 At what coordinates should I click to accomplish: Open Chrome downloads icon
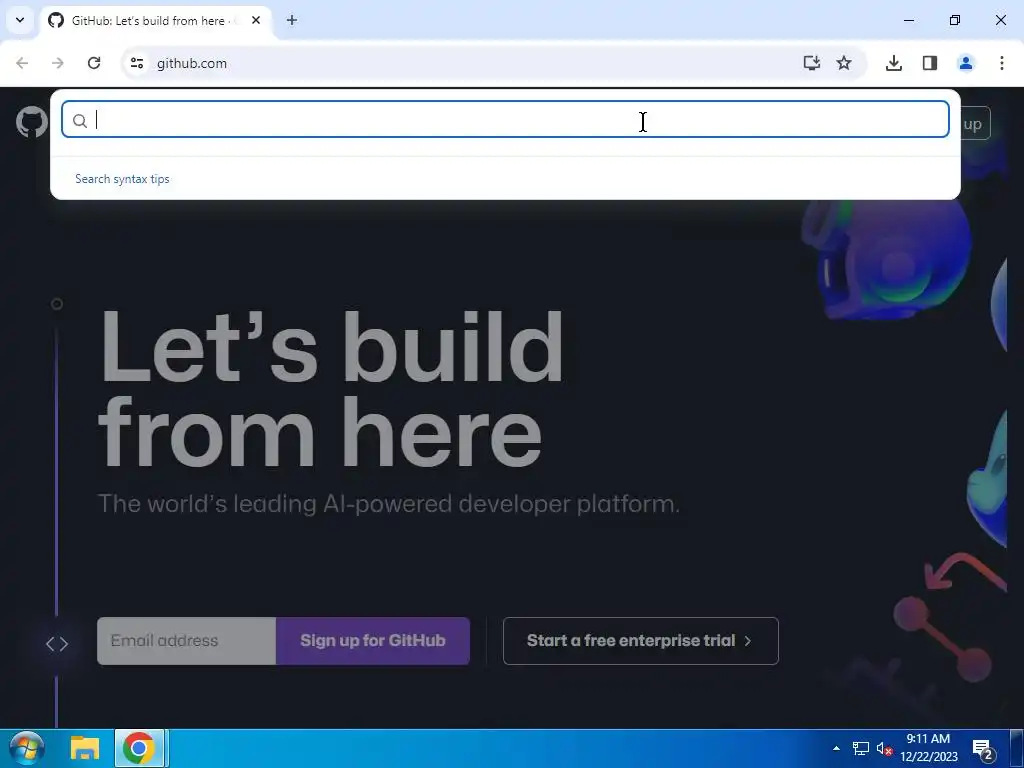pos(893,63)
